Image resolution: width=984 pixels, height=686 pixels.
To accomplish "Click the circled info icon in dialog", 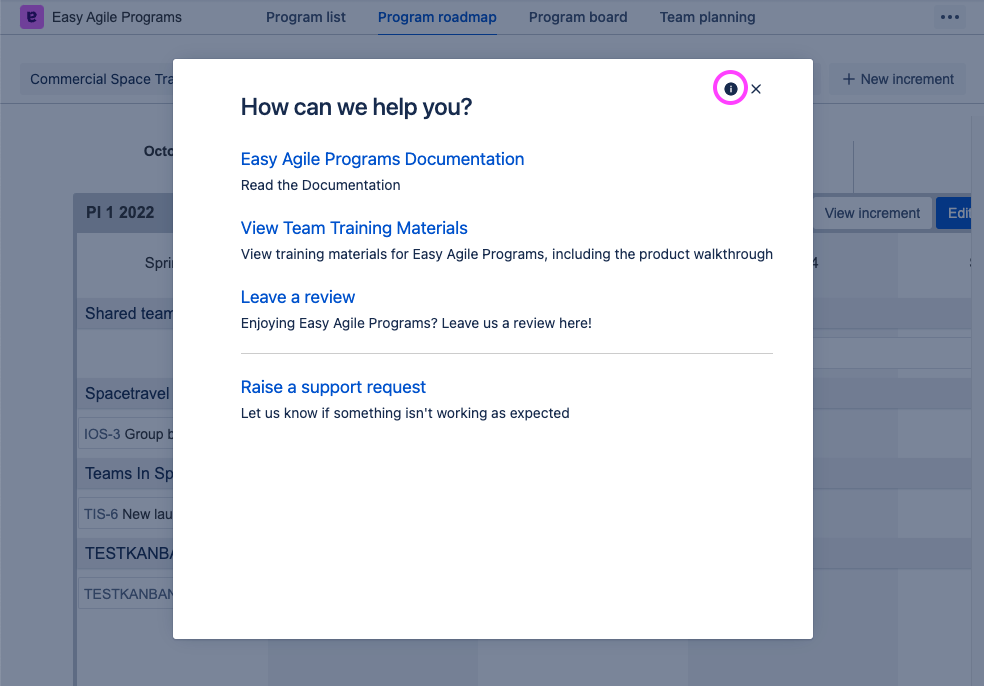I will click(730, 88).
